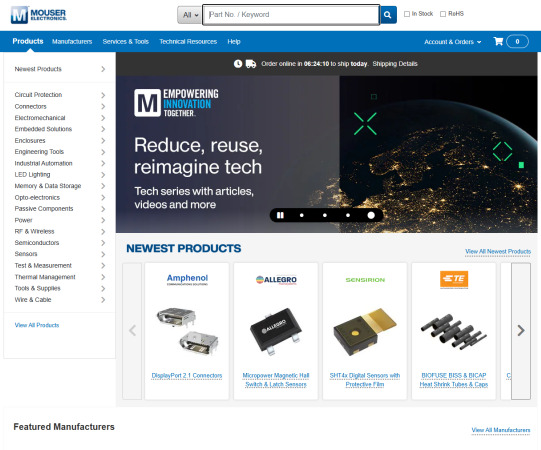Click the Amphenol brand logo
Image resolution: width=541 pixels, height=450 pixels.
click(187, 279)
